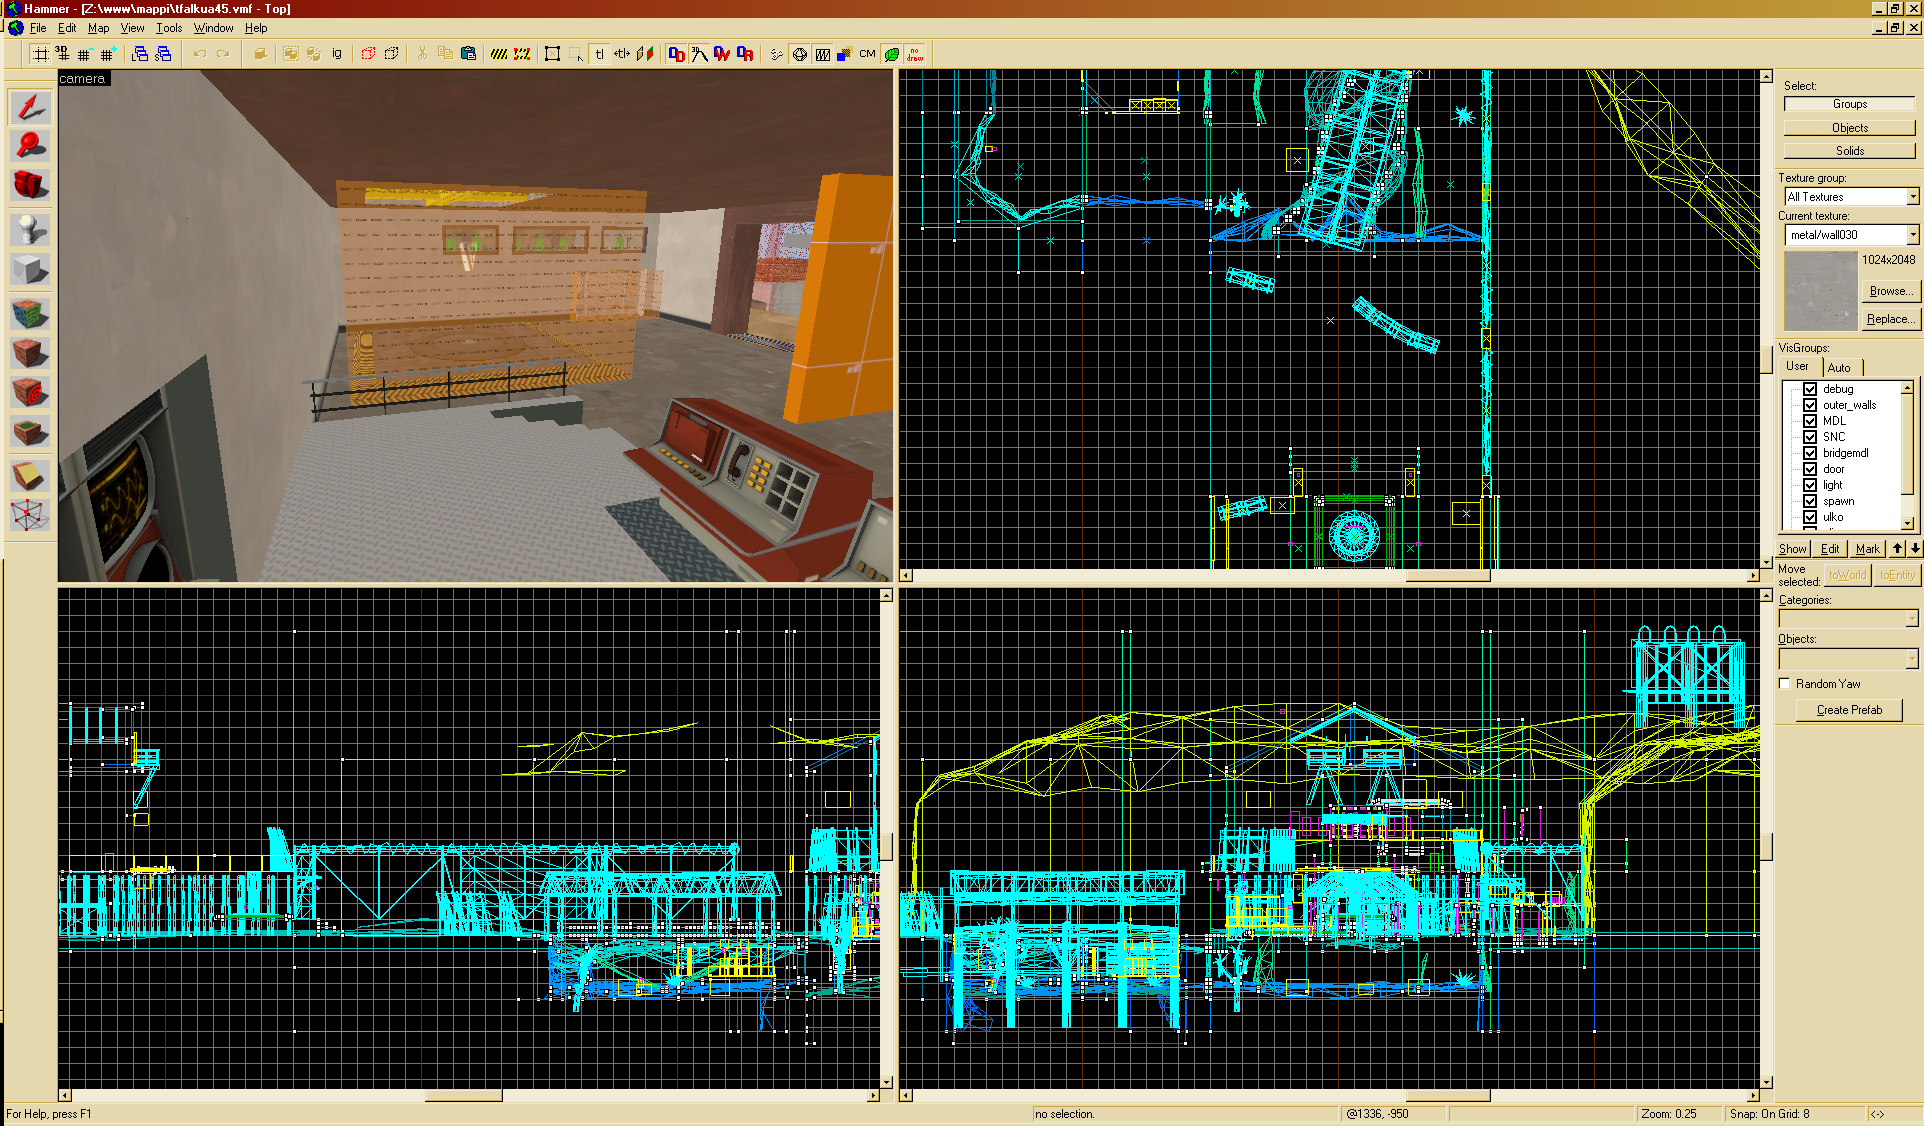Uncheck the debug visgroup
The image size is (1924, 1126).
tap(1810, 389)
